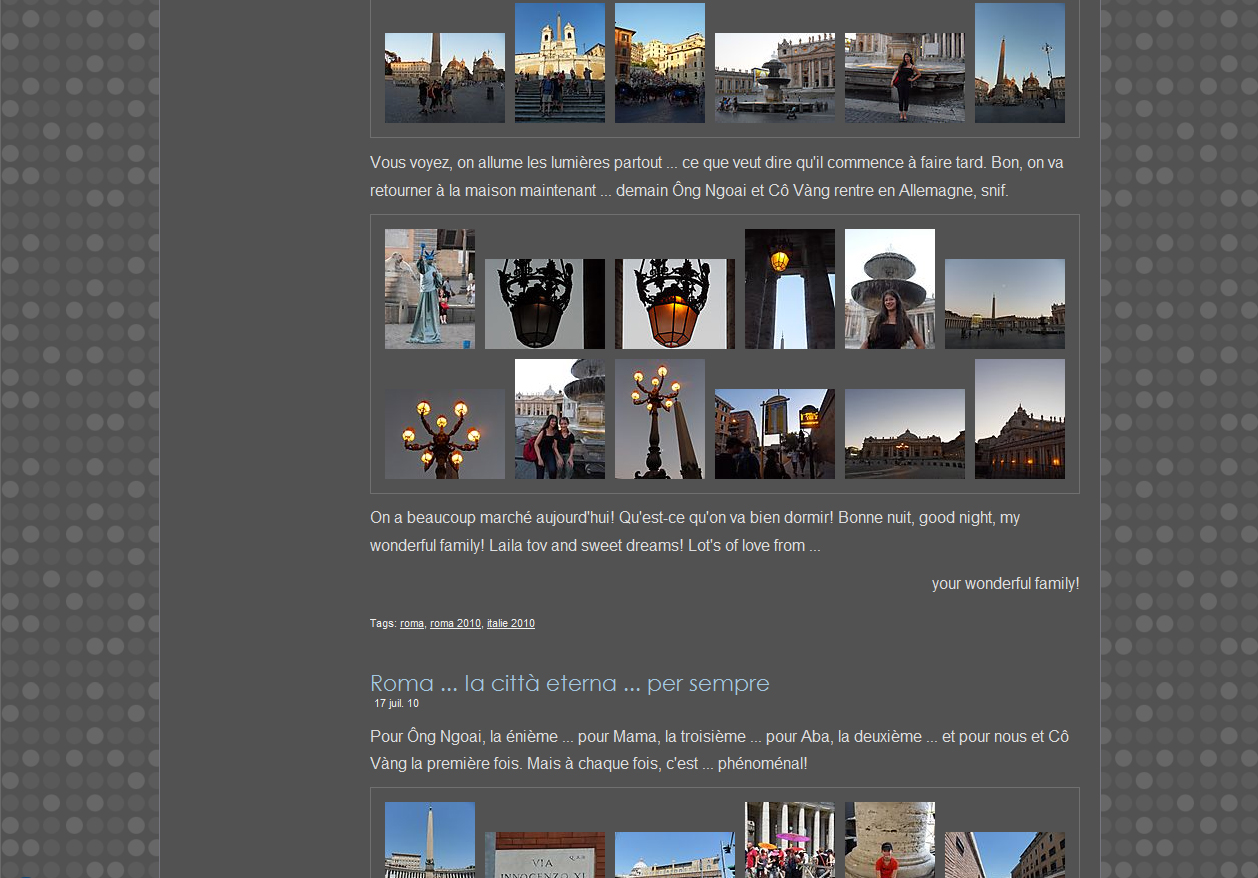Open post 'Roma ... la città eterna ... per sempre'
Viewport: 1258px width, 878px height.
point(569,684)
